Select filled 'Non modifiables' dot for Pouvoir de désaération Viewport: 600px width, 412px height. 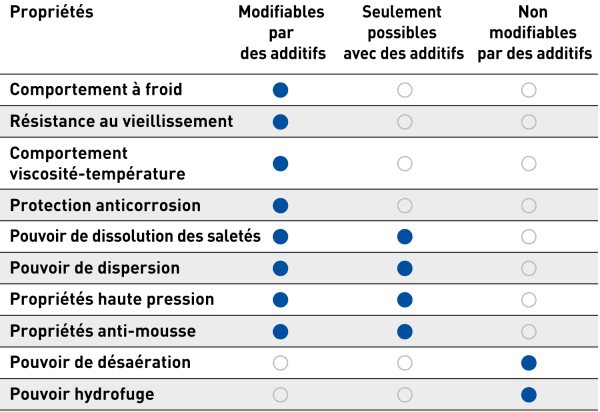[x=528, y=363]
